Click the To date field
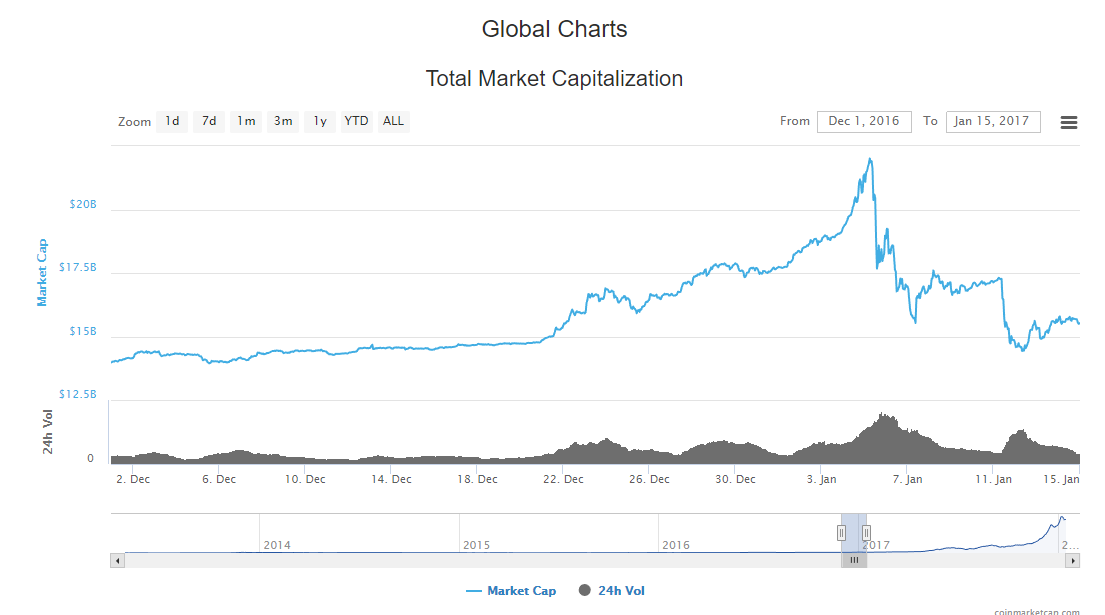1105x615 pixels. point(993,121)
